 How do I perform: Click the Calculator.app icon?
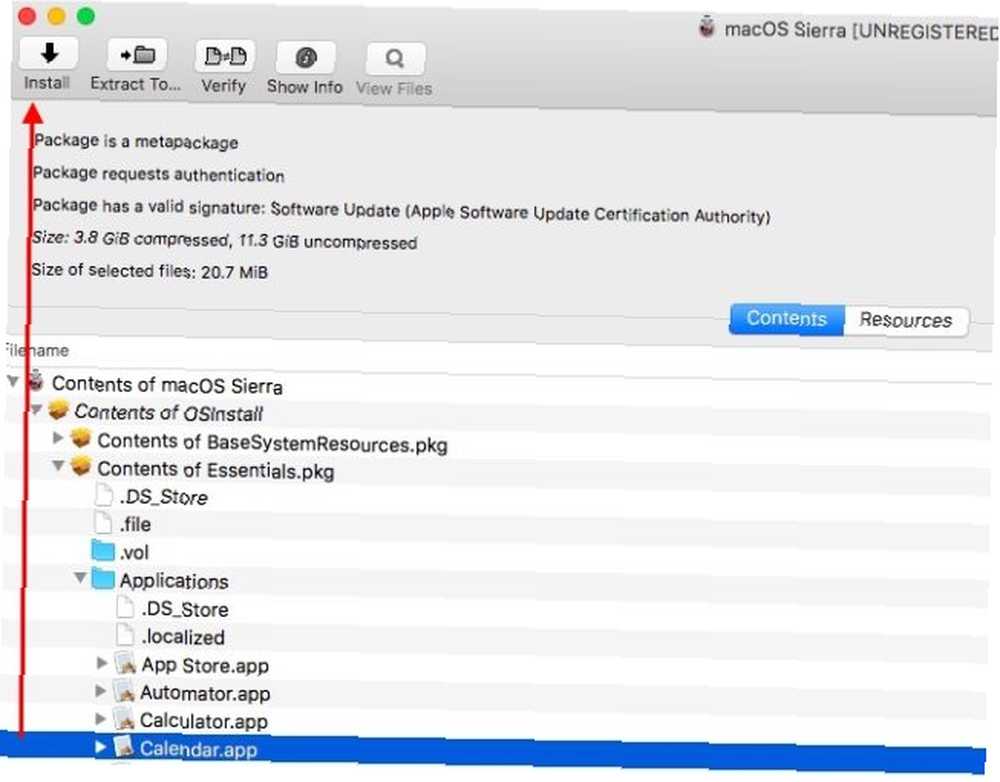coord(124,719)
